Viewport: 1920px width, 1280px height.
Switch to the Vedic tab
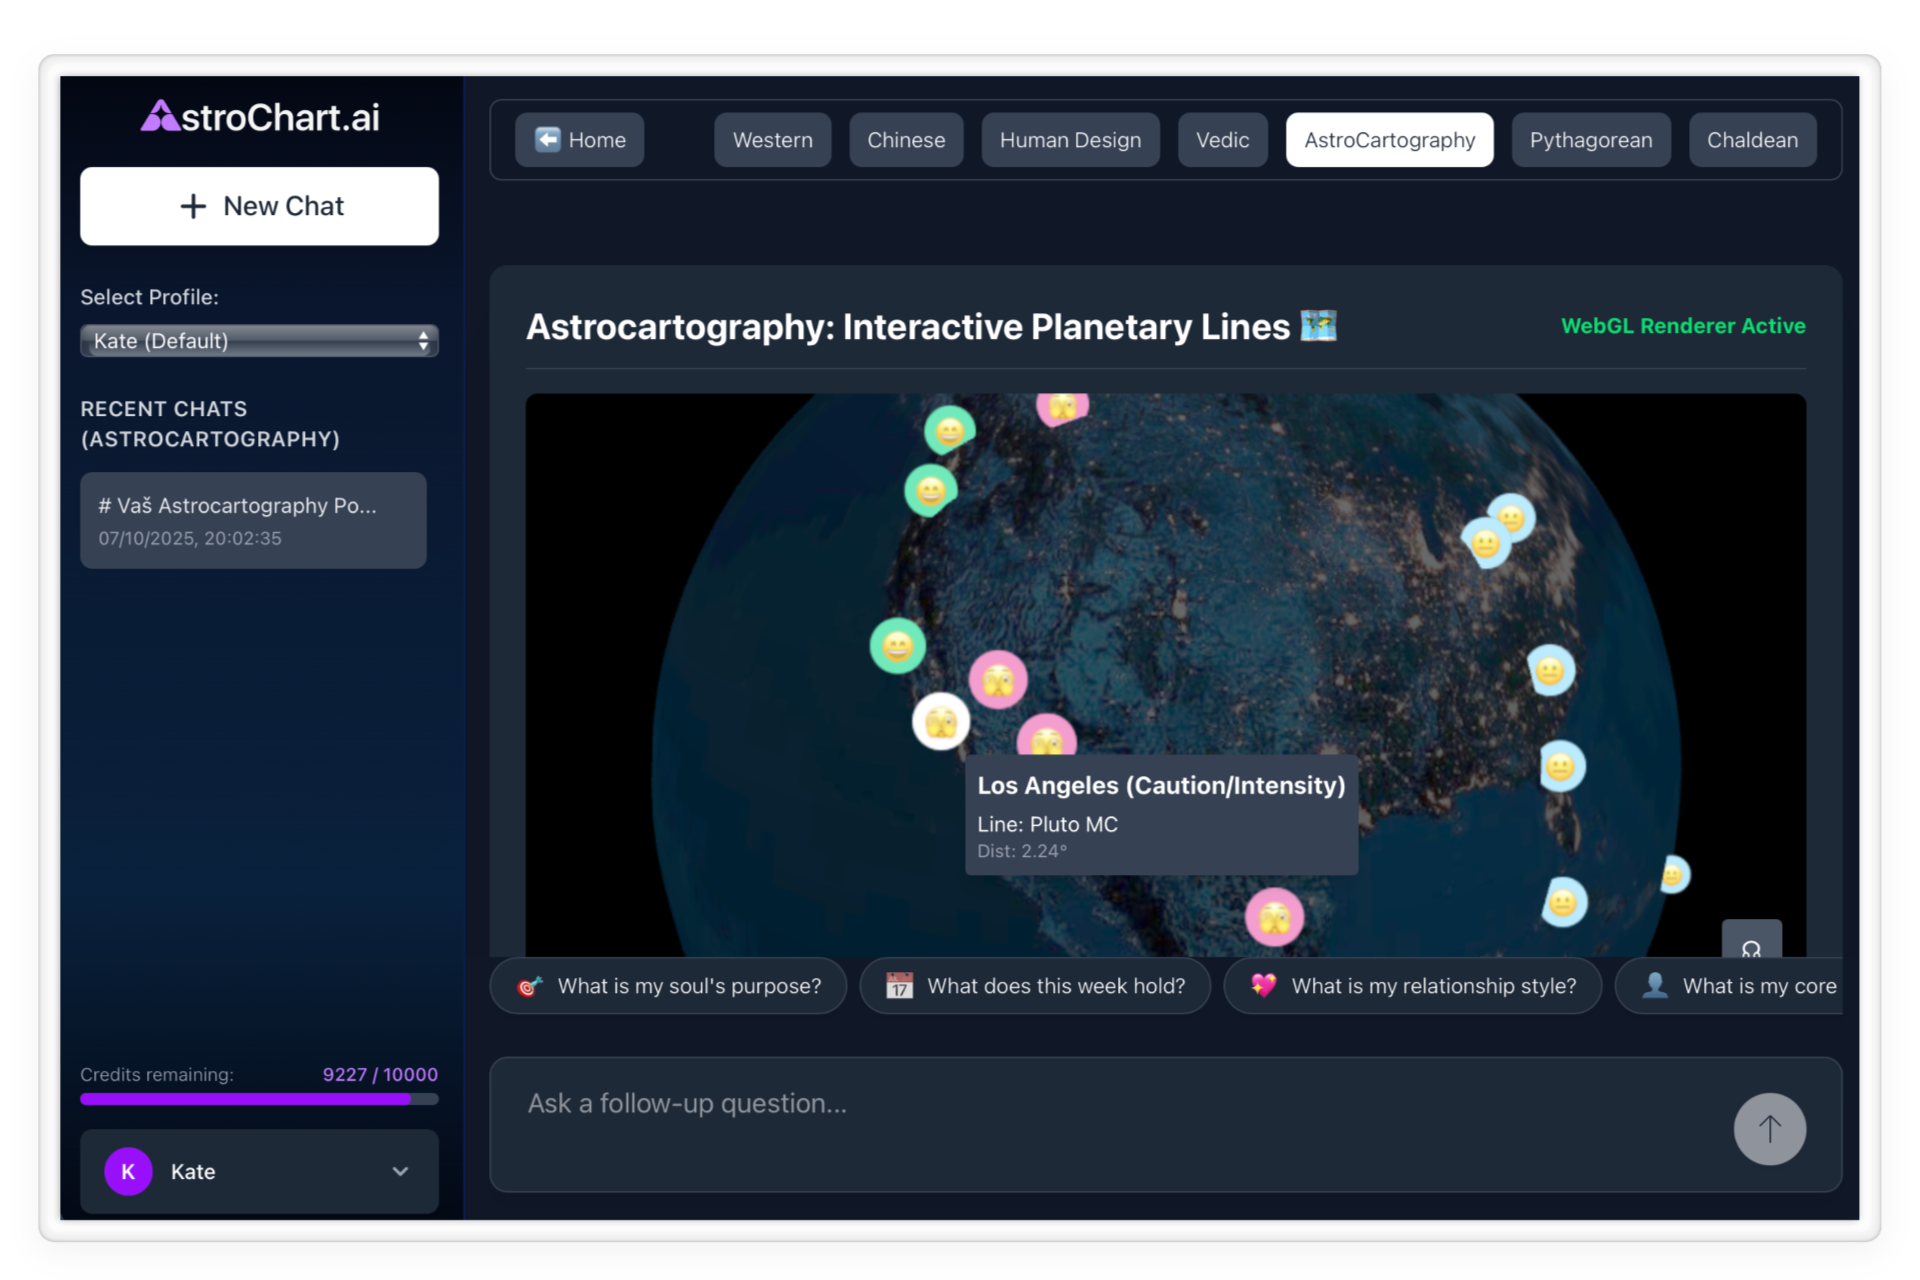coord(1222,140)
